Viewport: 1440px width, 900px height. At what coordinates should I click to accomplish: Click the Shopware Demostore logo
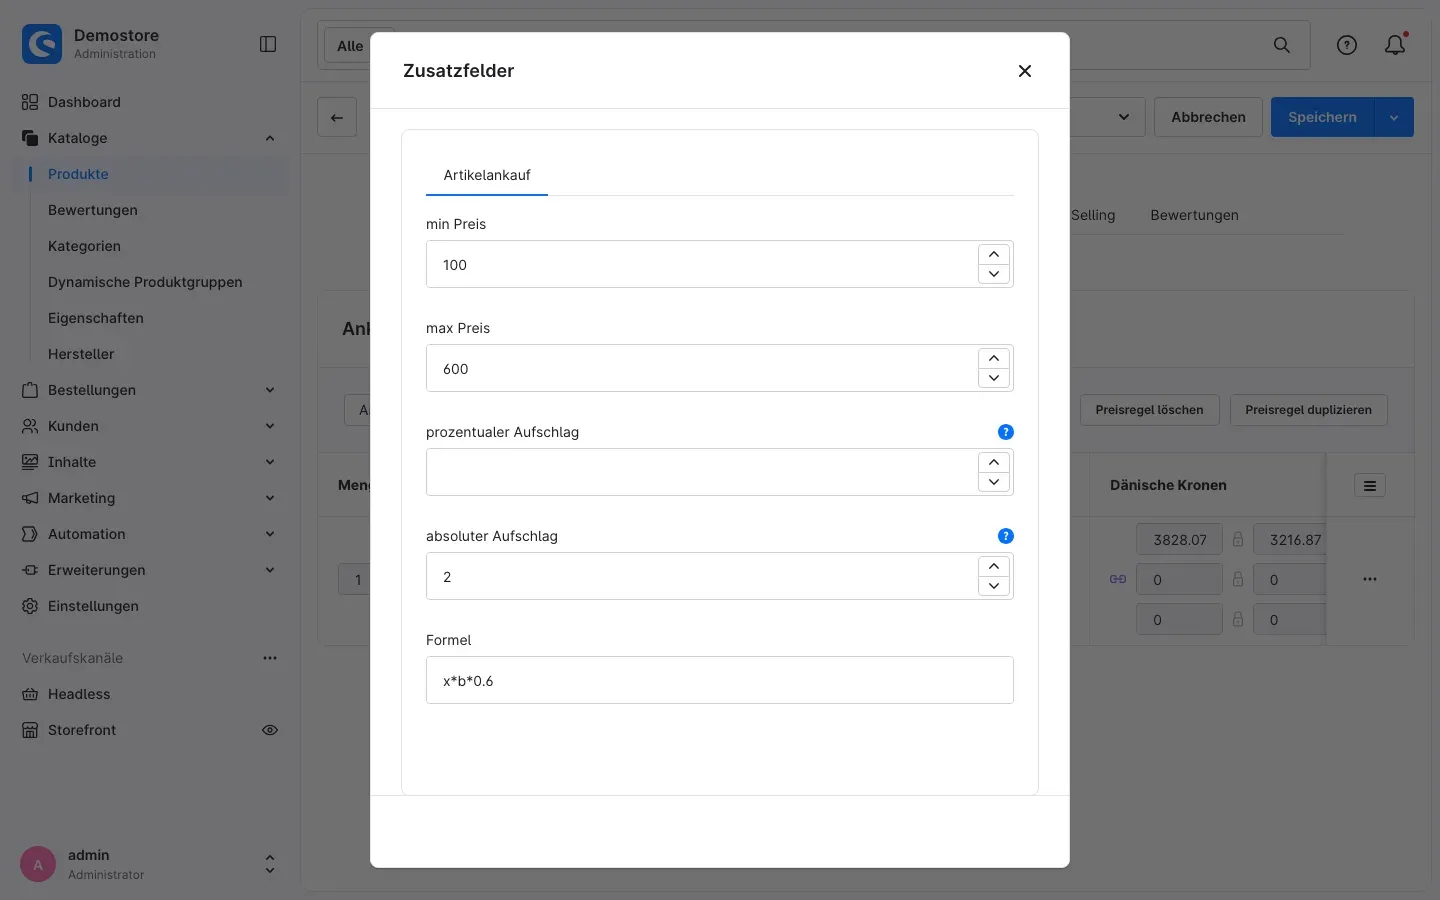point(42,44)
